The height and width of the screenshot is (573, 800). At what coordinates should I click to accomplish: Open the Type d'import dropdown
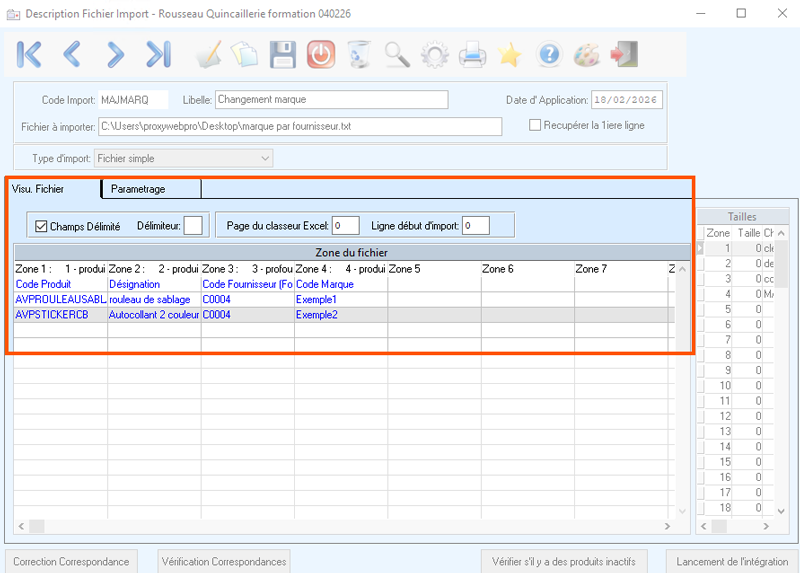[x=184, y=158]
